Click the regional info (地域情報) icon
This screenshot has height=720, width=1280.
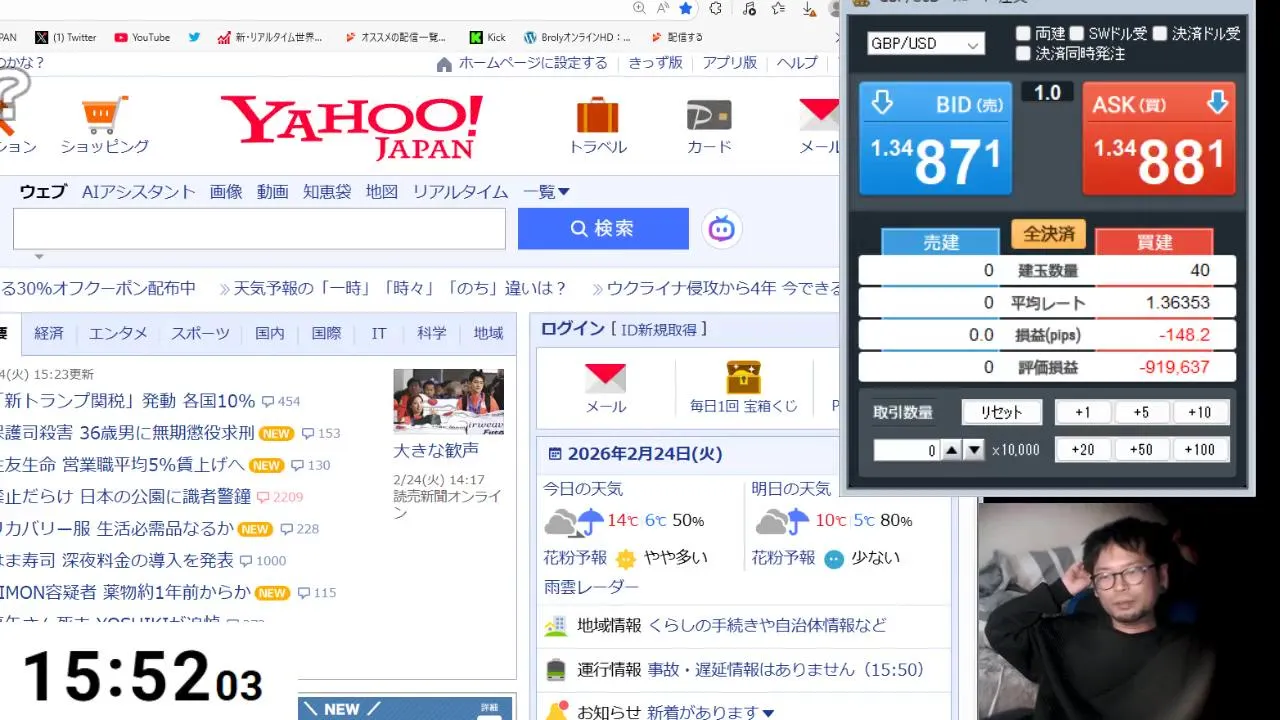point(556,626)
